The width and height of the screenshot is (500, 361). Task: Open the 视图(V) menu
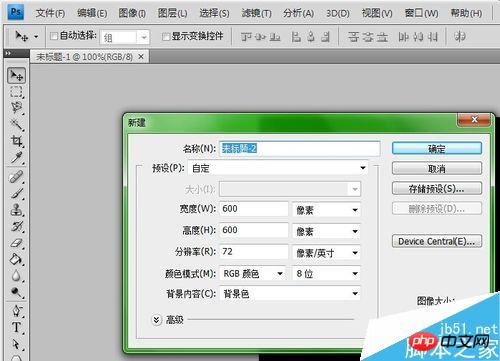coord(377,13)
